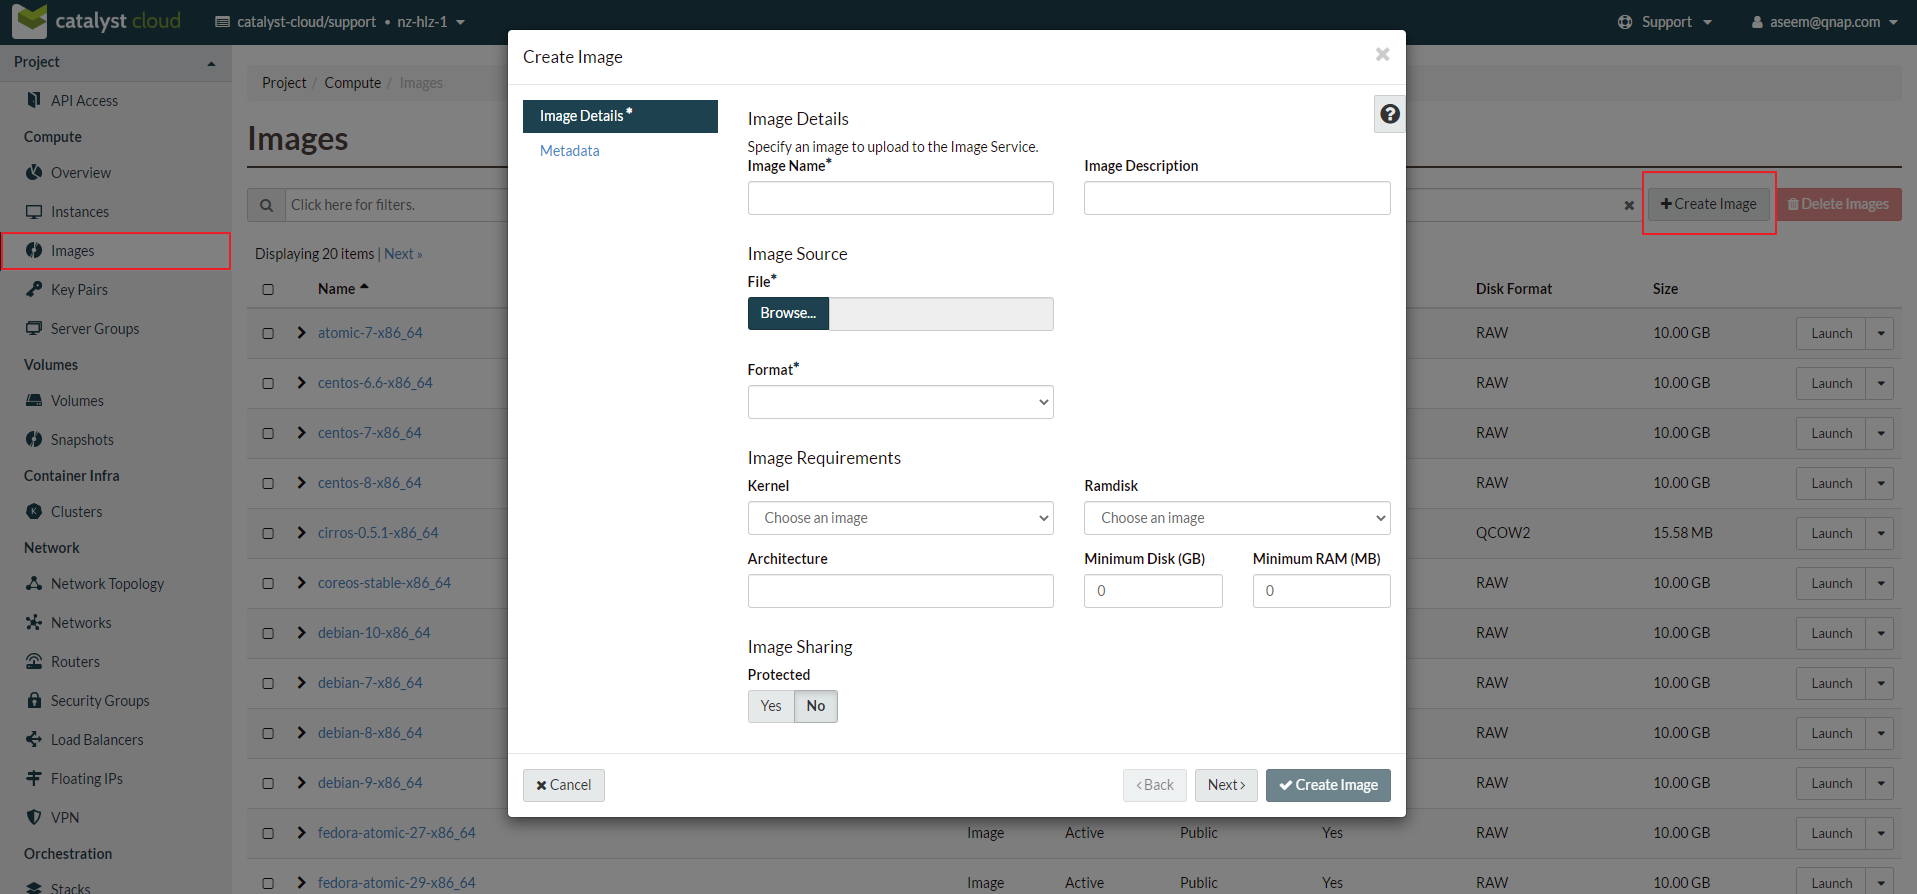Open the Support menu in top bar

coord(1665,22)
